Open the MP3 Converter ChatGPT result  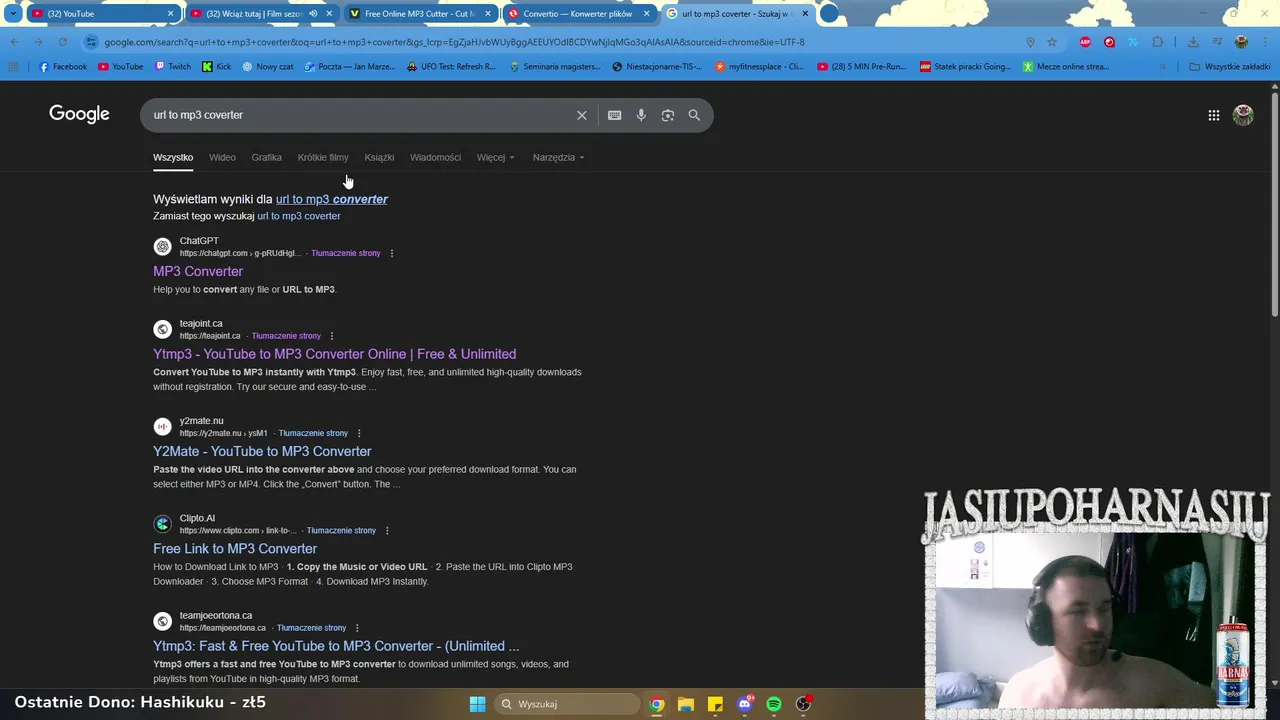pos(198,271)
